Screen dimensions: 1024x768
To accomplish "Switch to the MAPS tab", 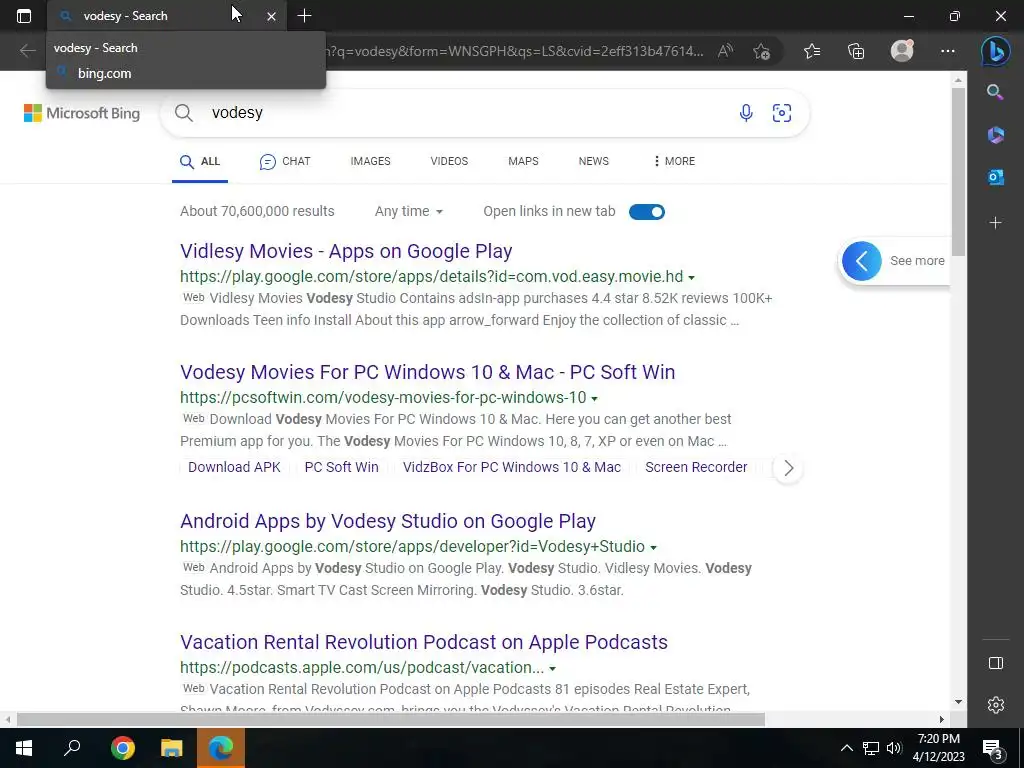I will tap(523, 161).
